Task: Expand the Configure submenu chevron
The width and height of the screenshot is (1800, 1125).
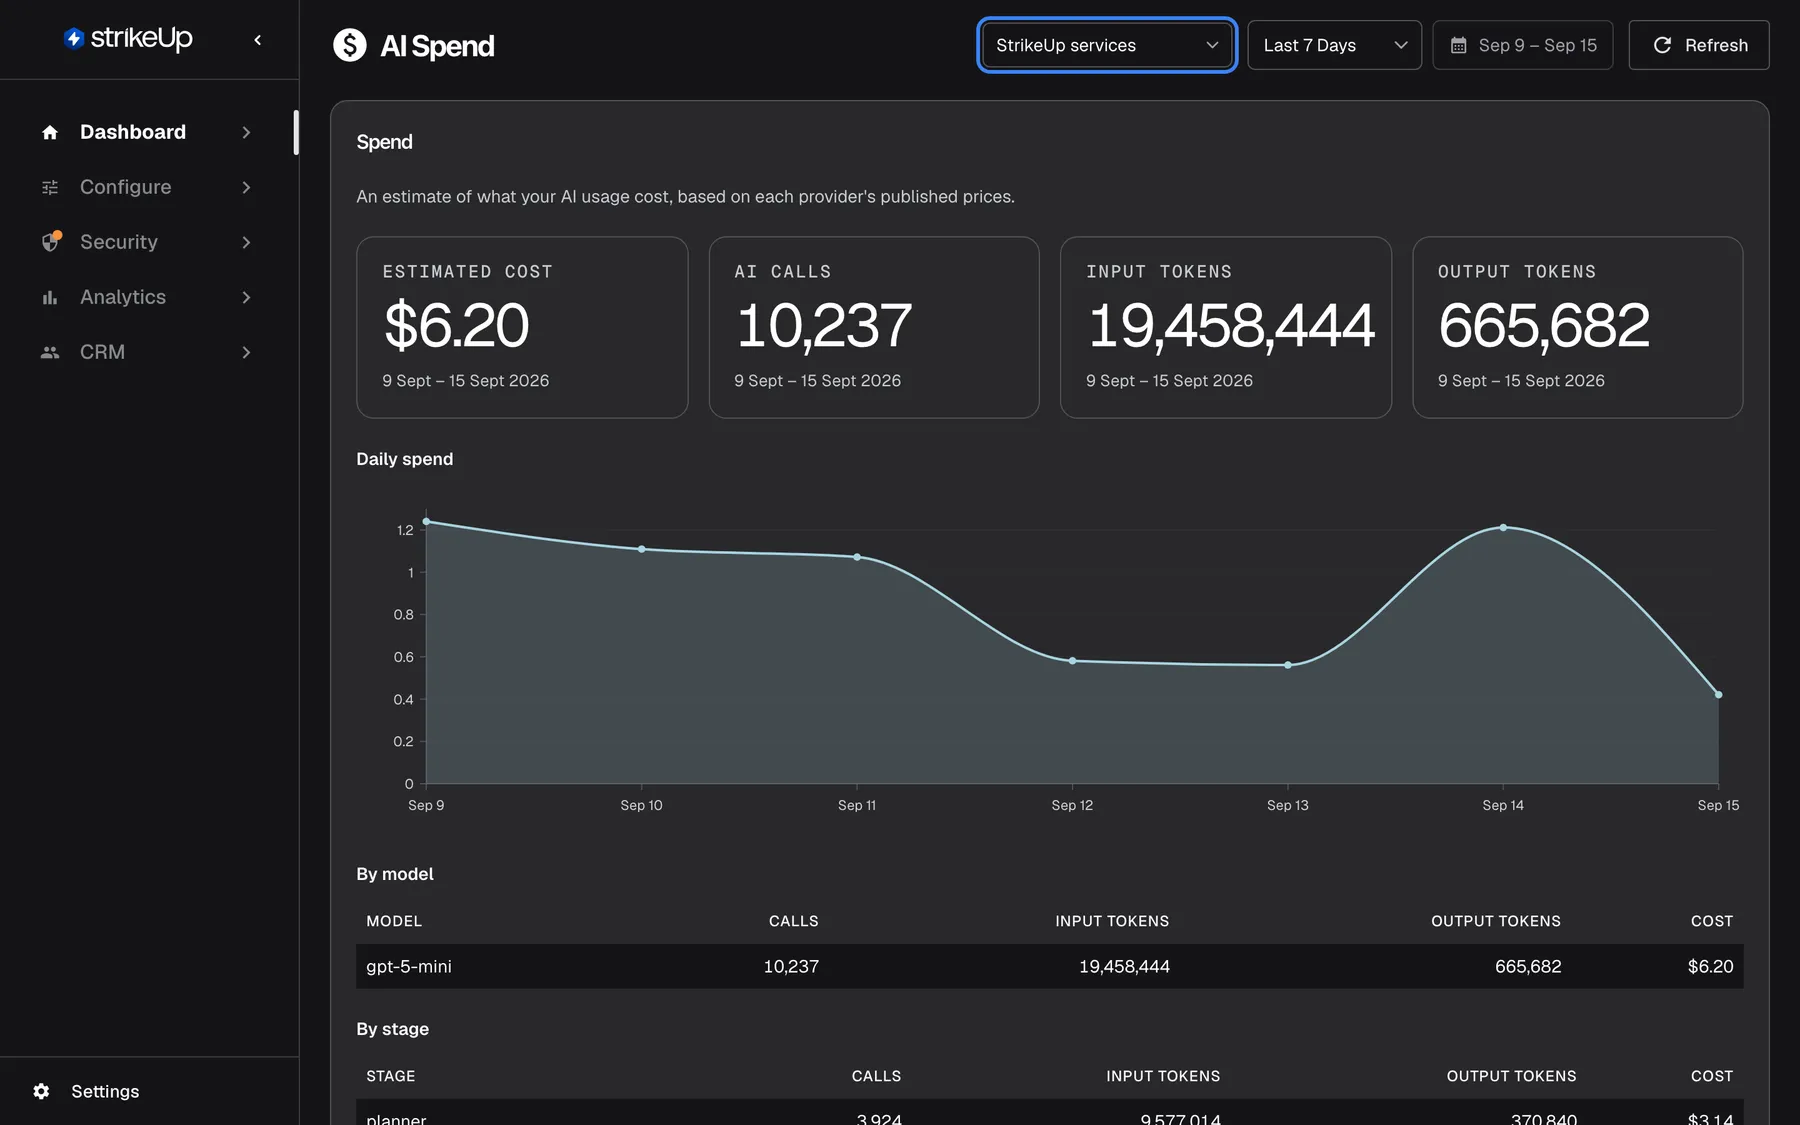Action: [x=246, y=187]
